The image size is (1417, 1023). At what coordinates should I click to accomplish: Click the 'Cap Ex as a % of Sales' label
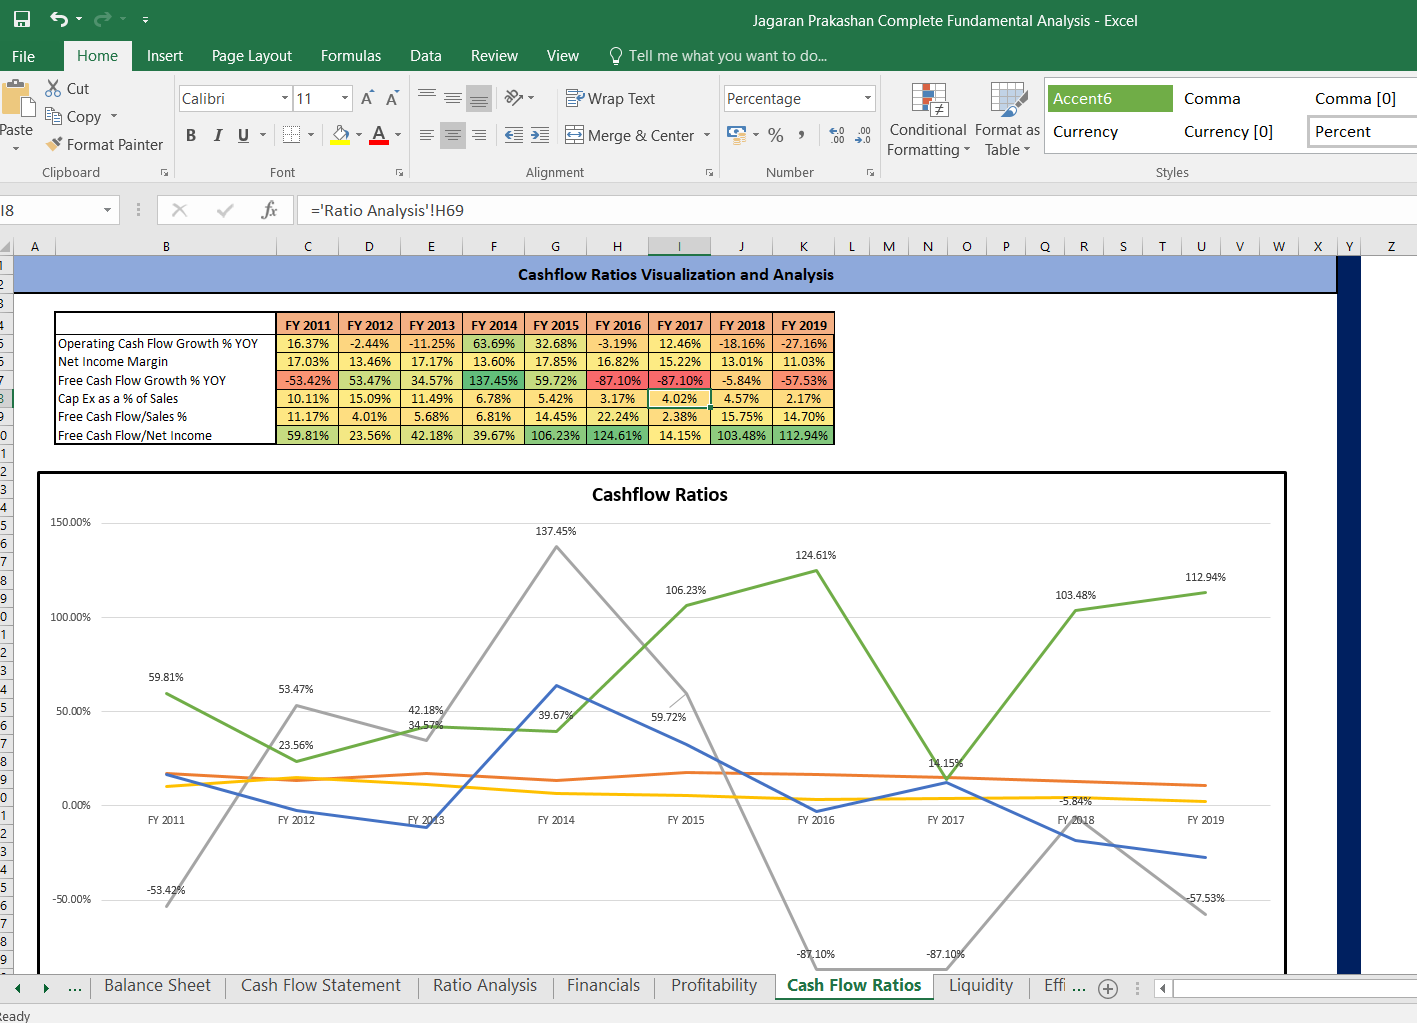[118, 398]
